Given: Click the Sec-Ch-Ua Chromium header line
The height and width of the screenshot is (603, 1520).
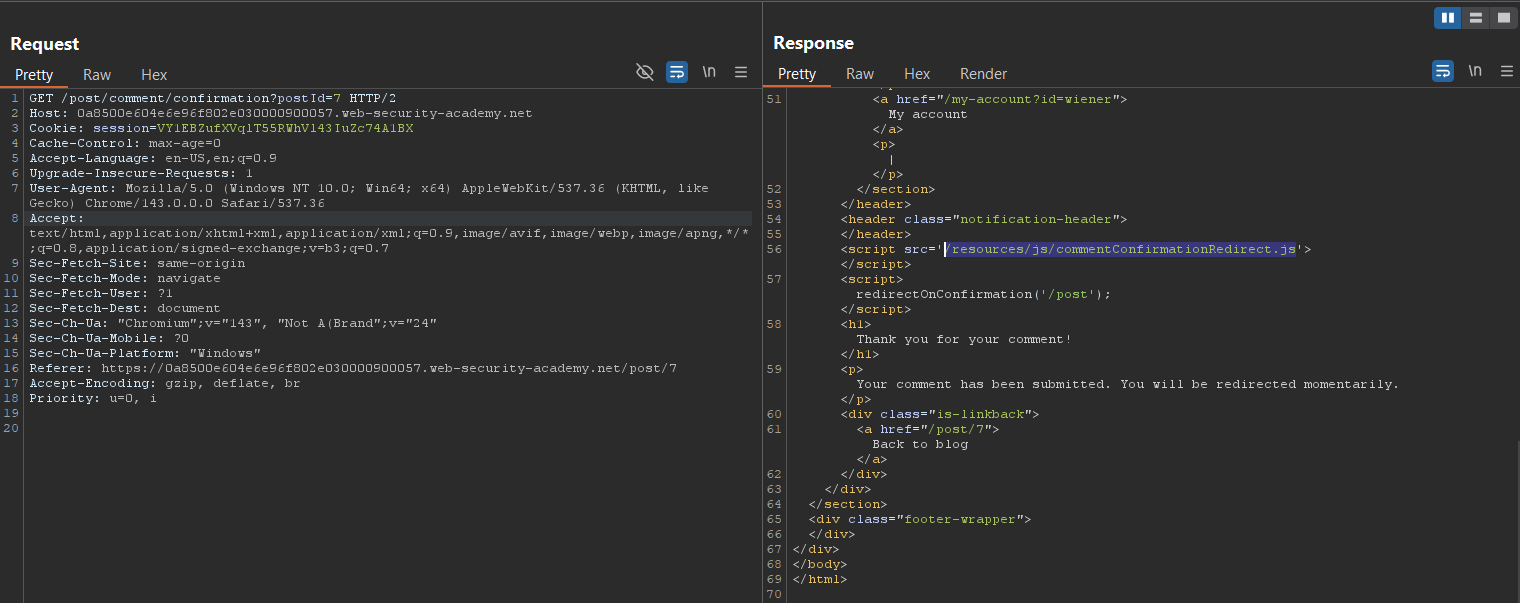Looking at the screenshot, I should pos(233,324).
